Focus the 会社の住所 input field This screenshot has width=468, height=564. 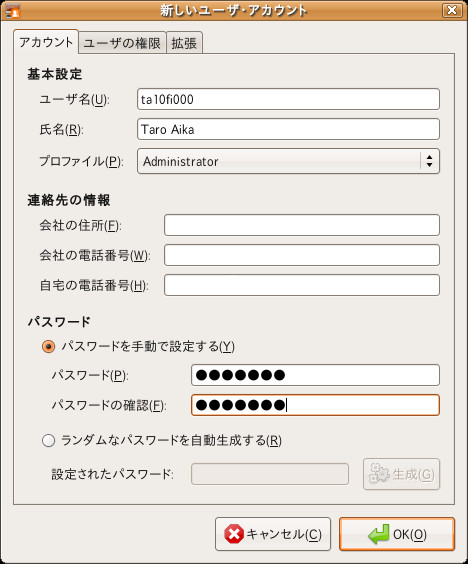302,225
